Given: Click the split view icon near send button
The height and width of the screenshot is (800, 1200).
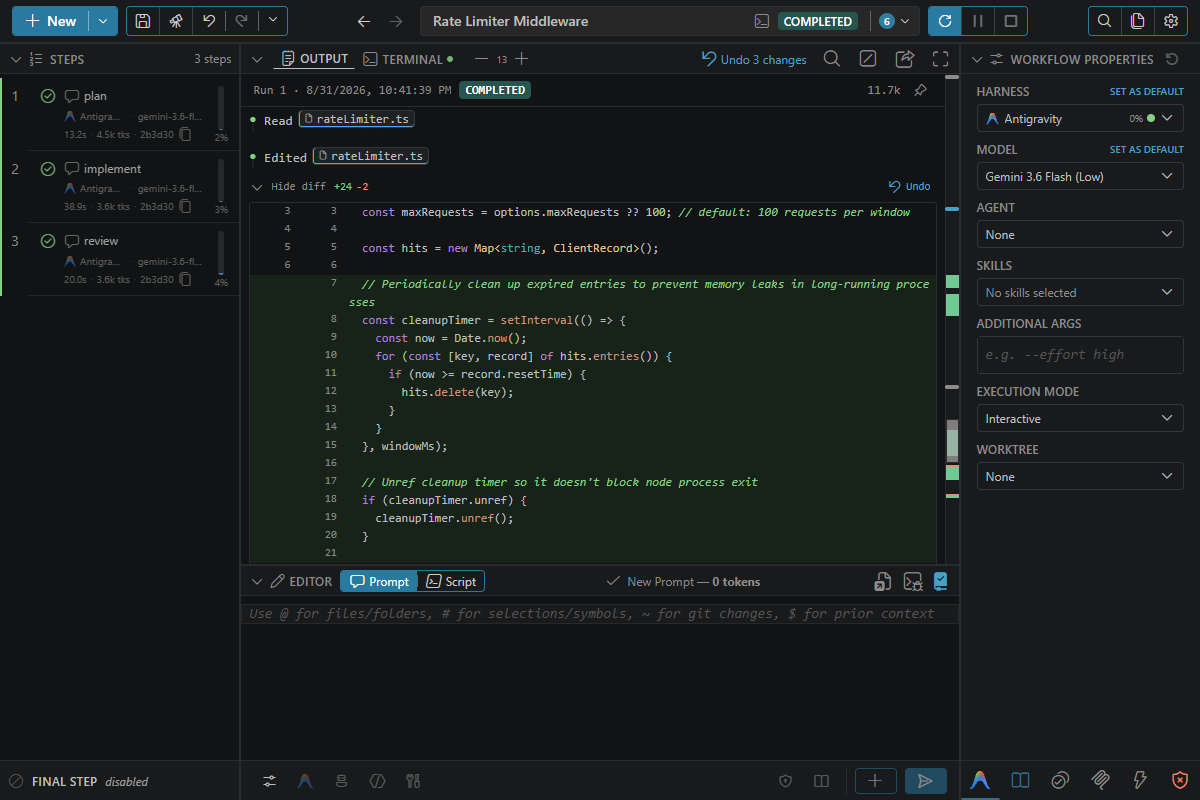Looking at the screenshot, I should point(821,780).
